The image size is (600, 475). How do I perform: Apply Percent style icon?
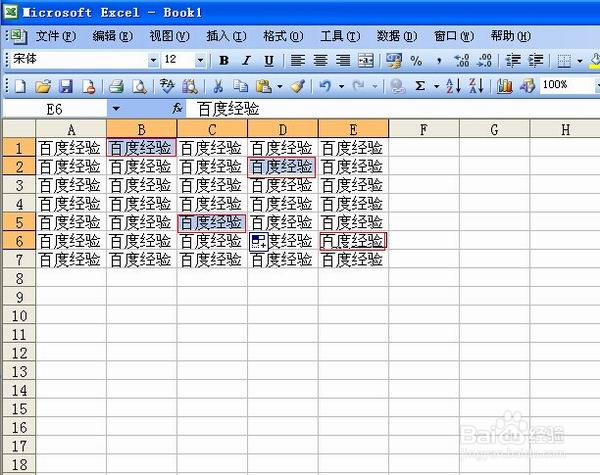point(416,60)
